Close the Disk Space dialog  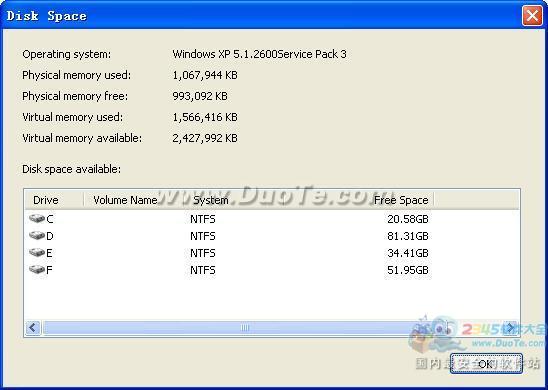click(x=532, y=16)
